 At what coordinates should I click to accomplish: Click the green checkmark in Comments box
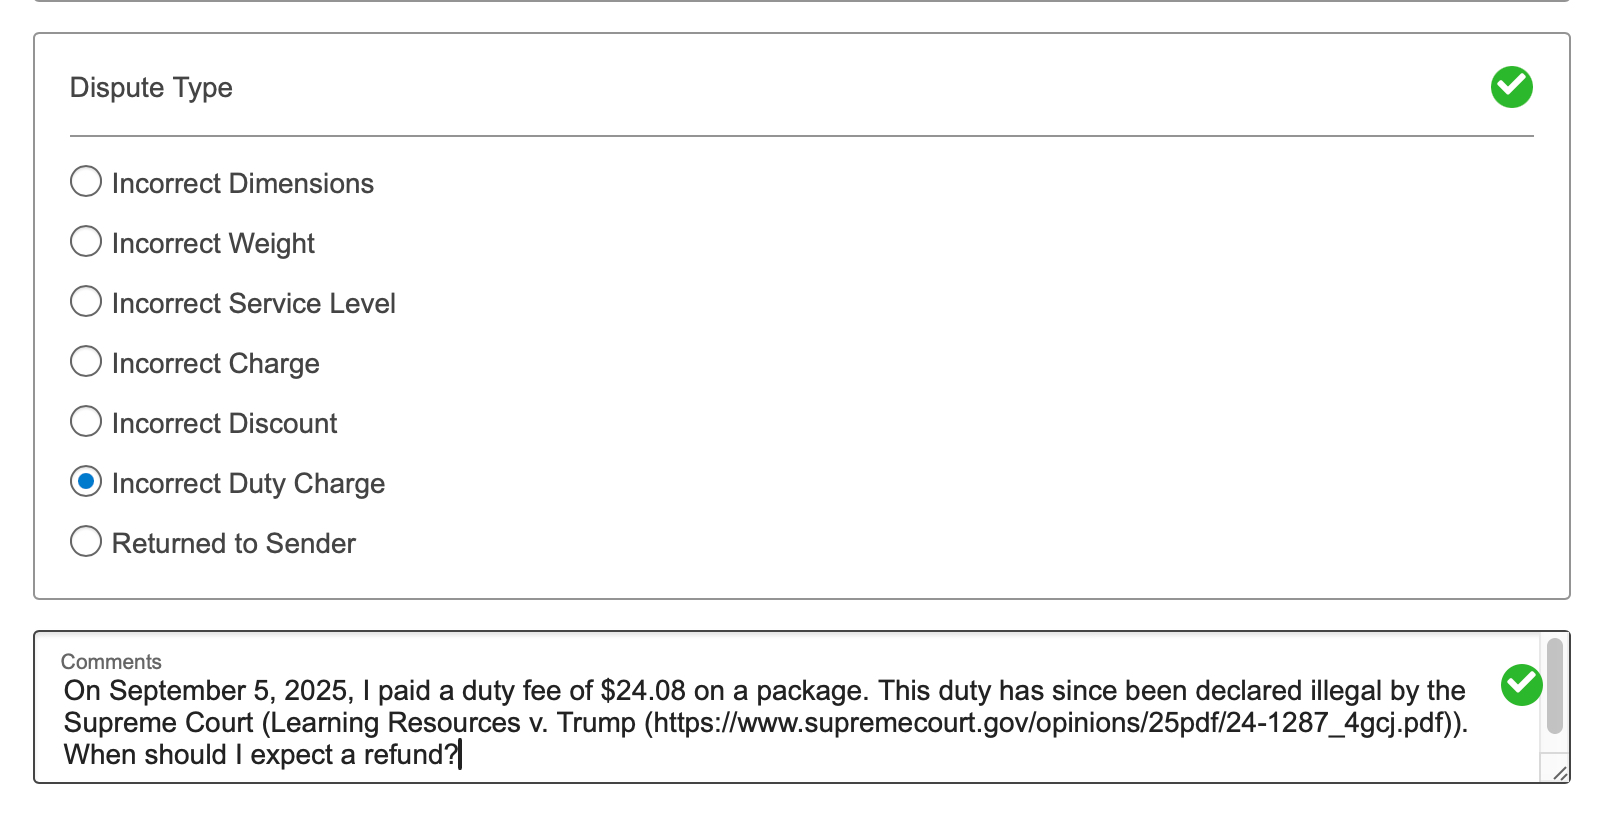click(1521, 685)
